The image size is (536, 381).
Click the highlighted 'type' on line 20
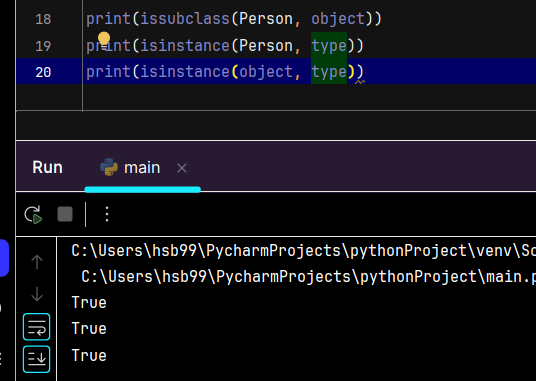click(329, 72)
